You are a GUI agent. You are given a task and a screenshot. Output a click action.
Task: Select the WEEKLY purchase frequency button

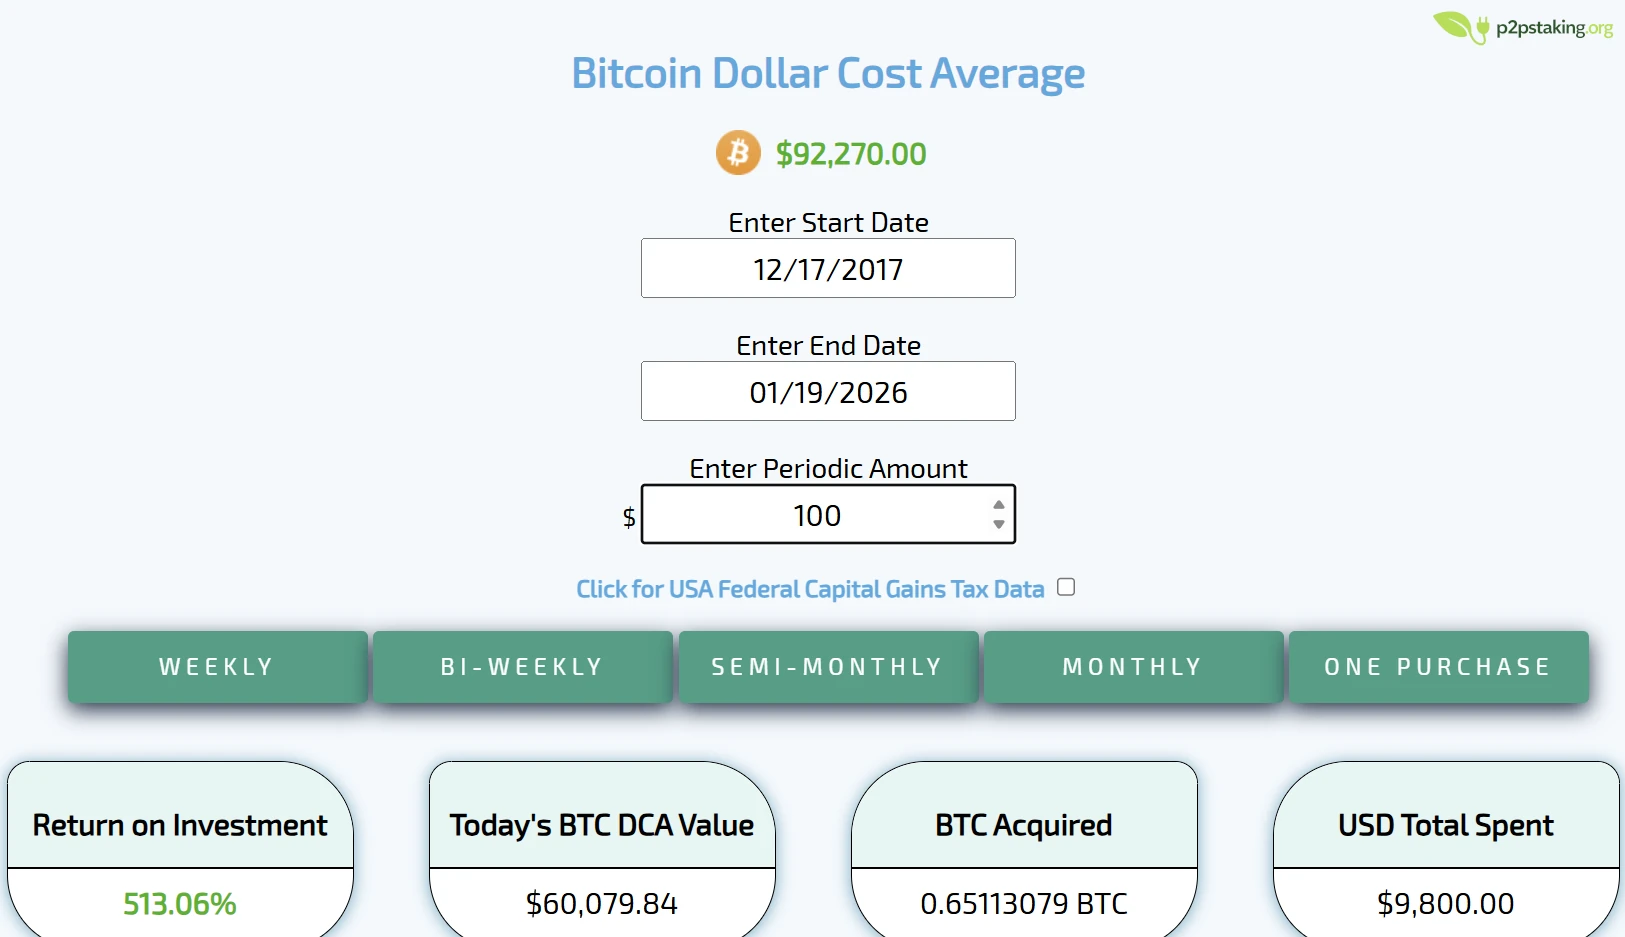click(x=217, y=666)
